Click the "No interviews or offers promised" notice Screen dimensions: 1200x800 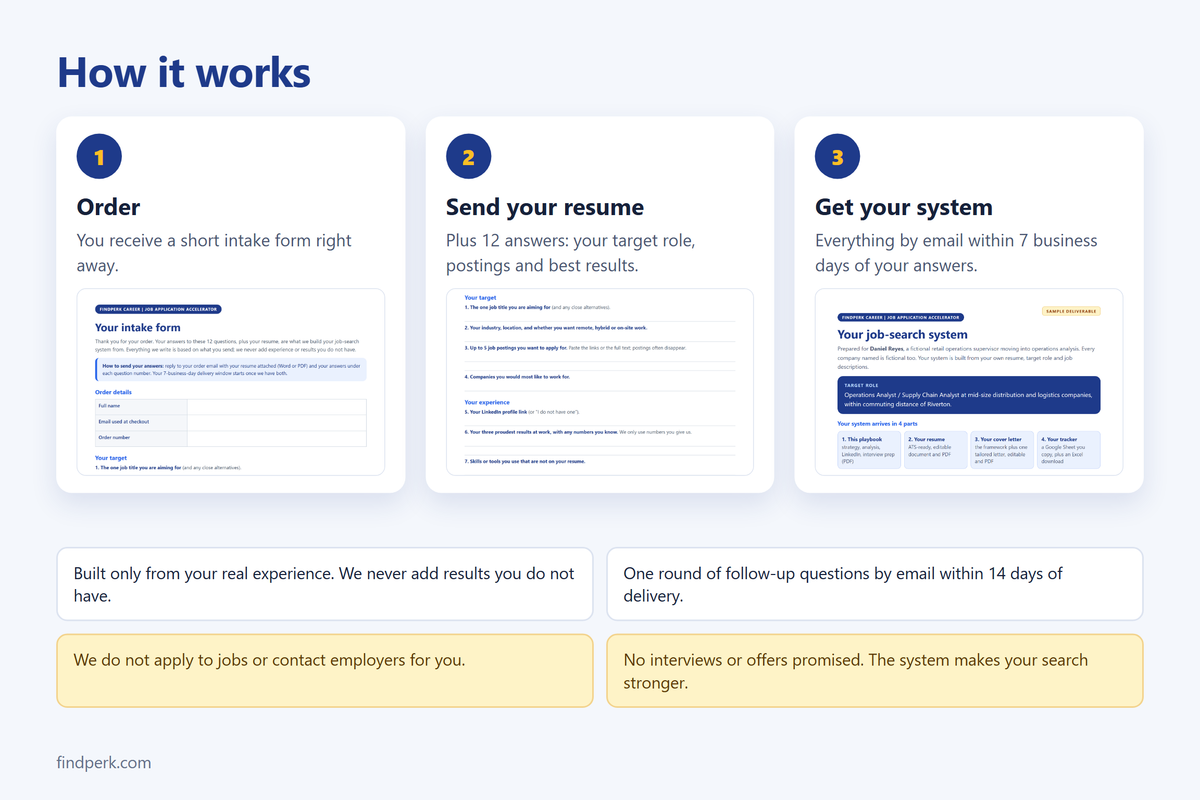[875, 670]
